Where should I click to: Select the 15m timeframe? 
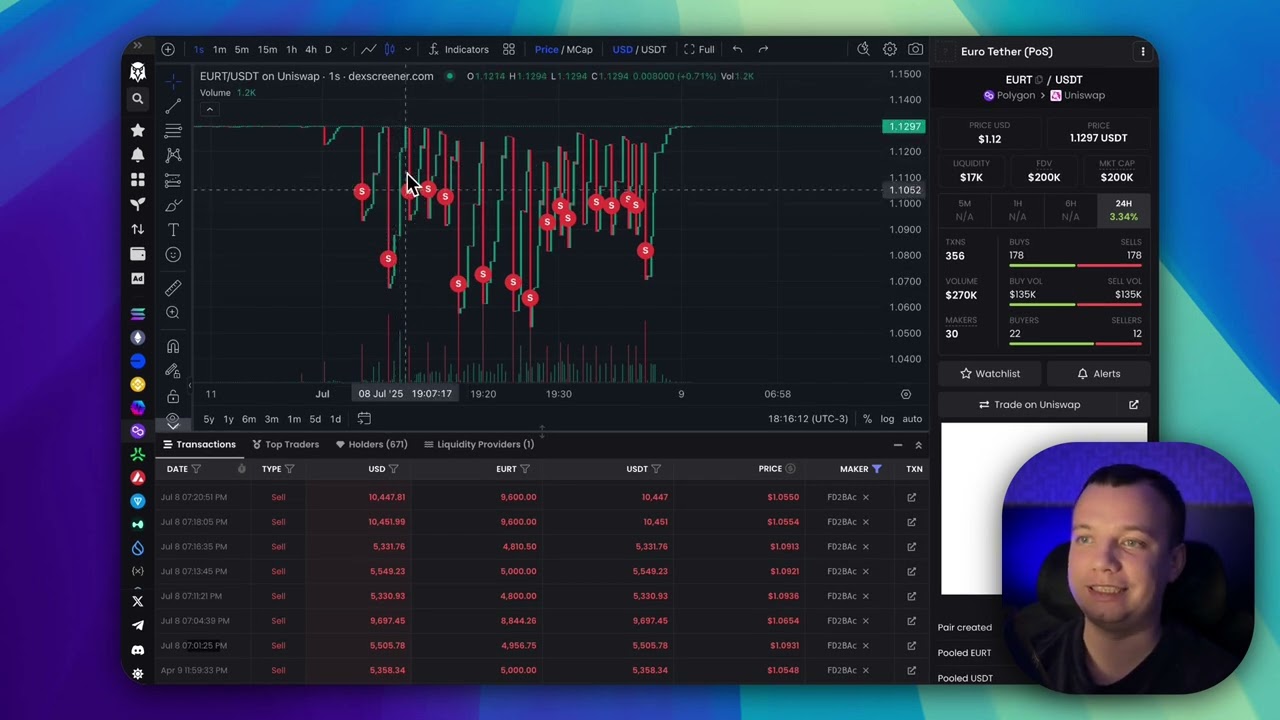267,49
